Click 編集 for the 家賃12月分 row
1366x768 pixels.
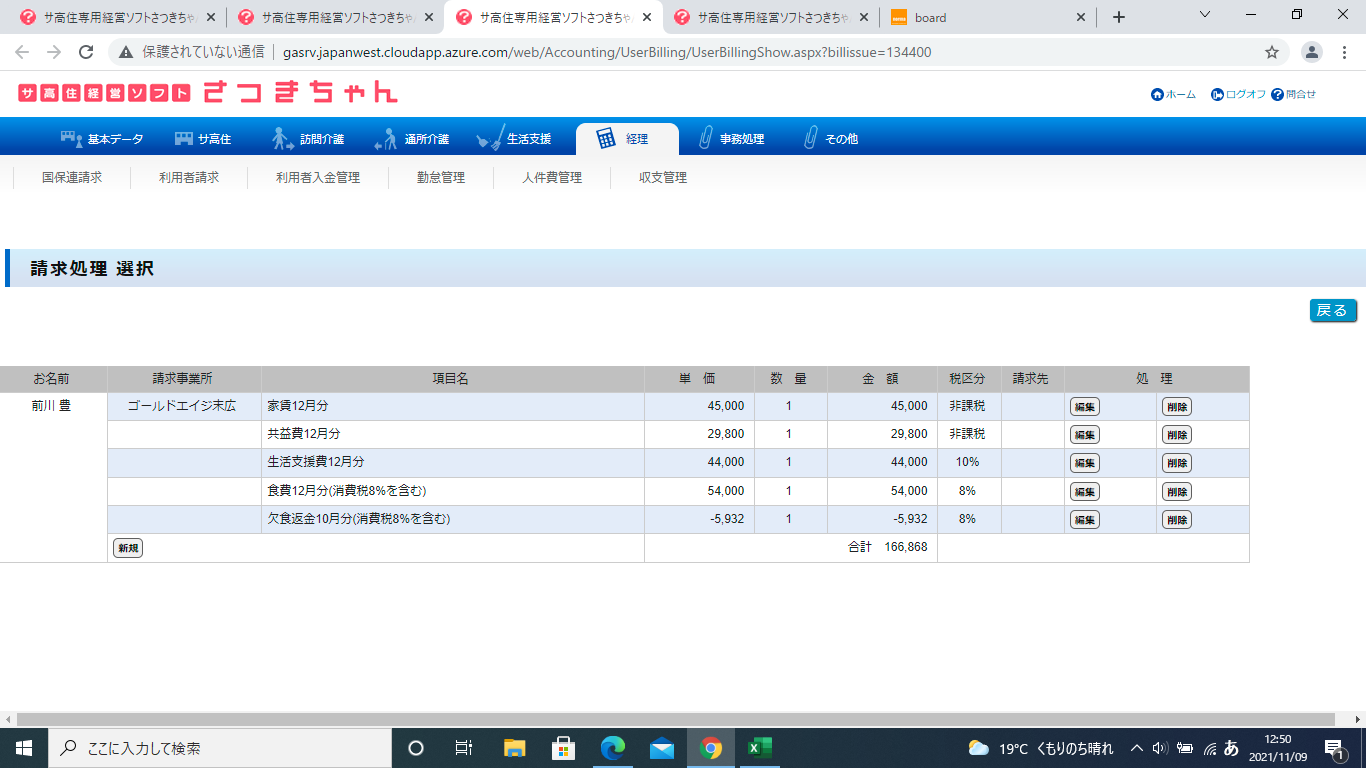1084,407
